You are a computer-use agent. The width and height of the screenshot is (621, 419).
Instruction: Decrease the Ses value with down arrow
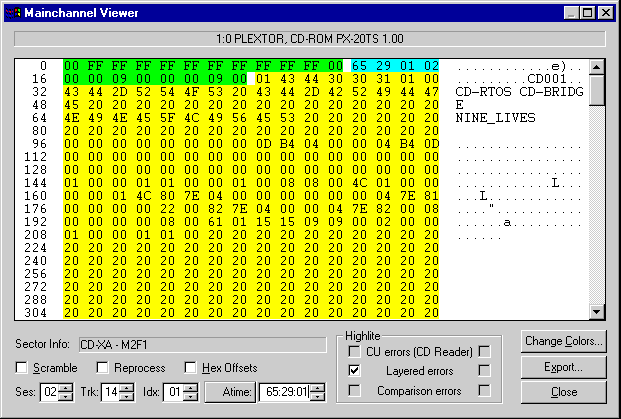pos(65,396)
